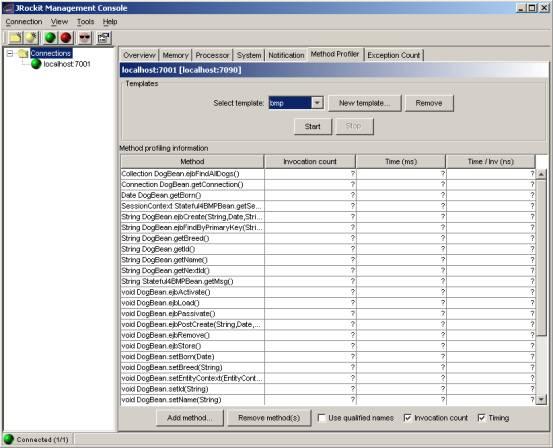Click the green localhost:7001 status icon
Screen dimensions: 553x448
36,64
